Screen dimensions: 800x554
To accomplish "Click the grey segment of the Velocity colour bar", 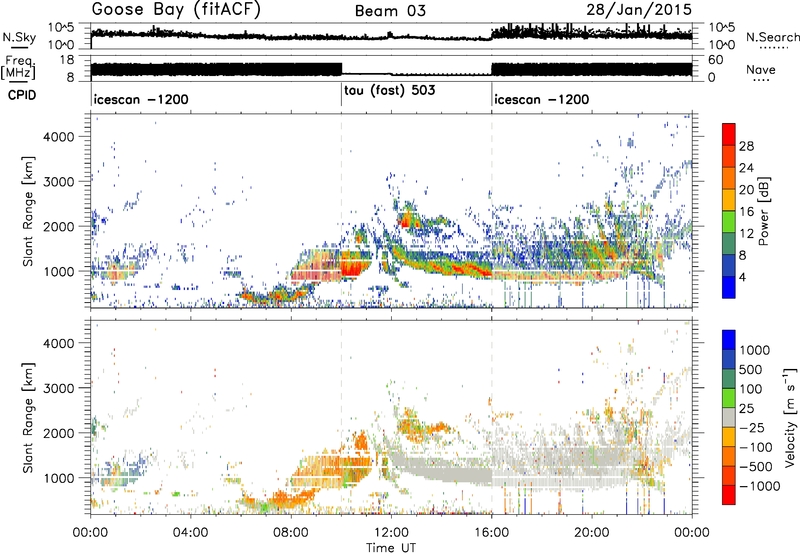I will click(729, 417).
